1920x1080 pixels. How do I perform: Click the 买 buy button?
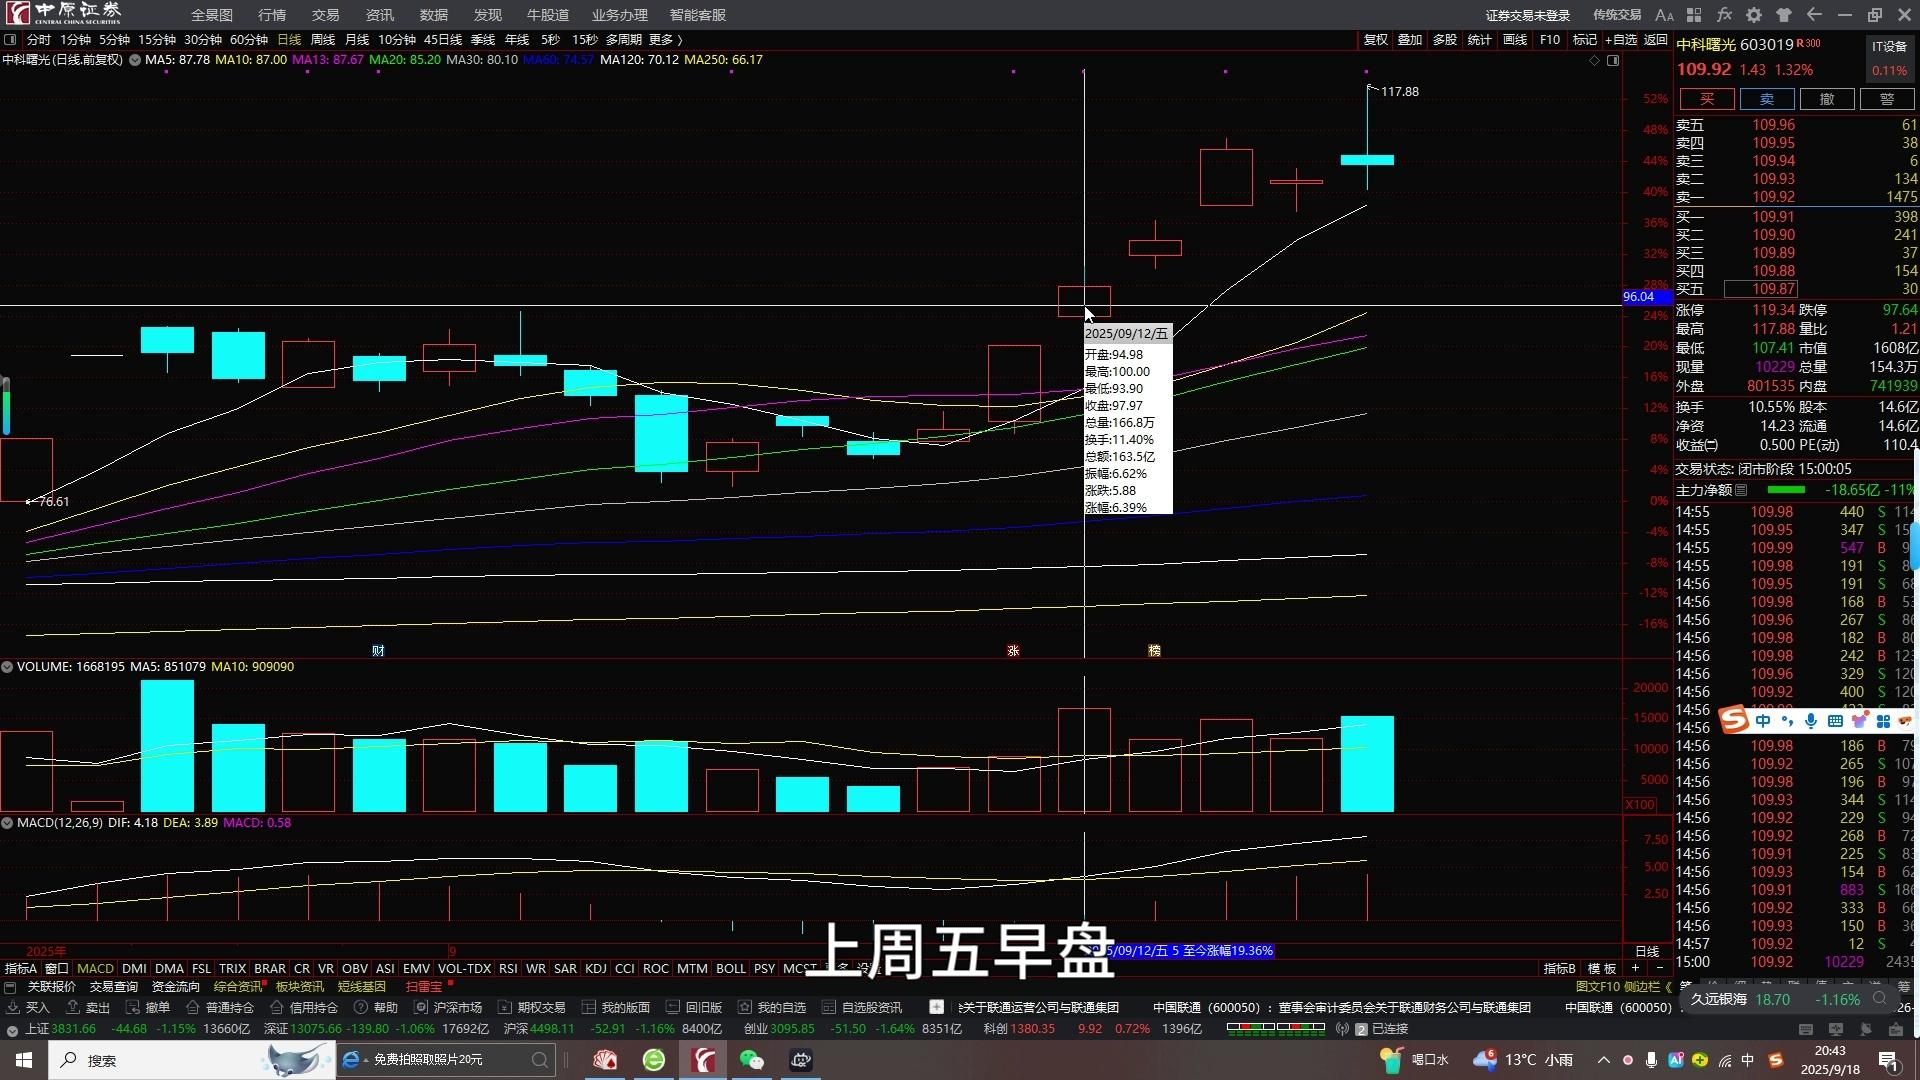pyautogui.click(x=1706, y=99)
